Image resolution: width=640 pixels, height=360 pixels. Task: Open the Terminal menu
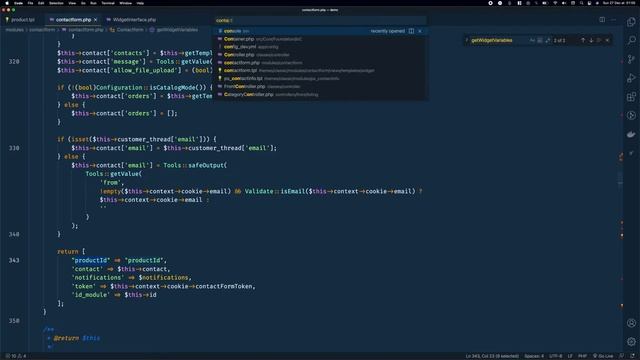108,3
